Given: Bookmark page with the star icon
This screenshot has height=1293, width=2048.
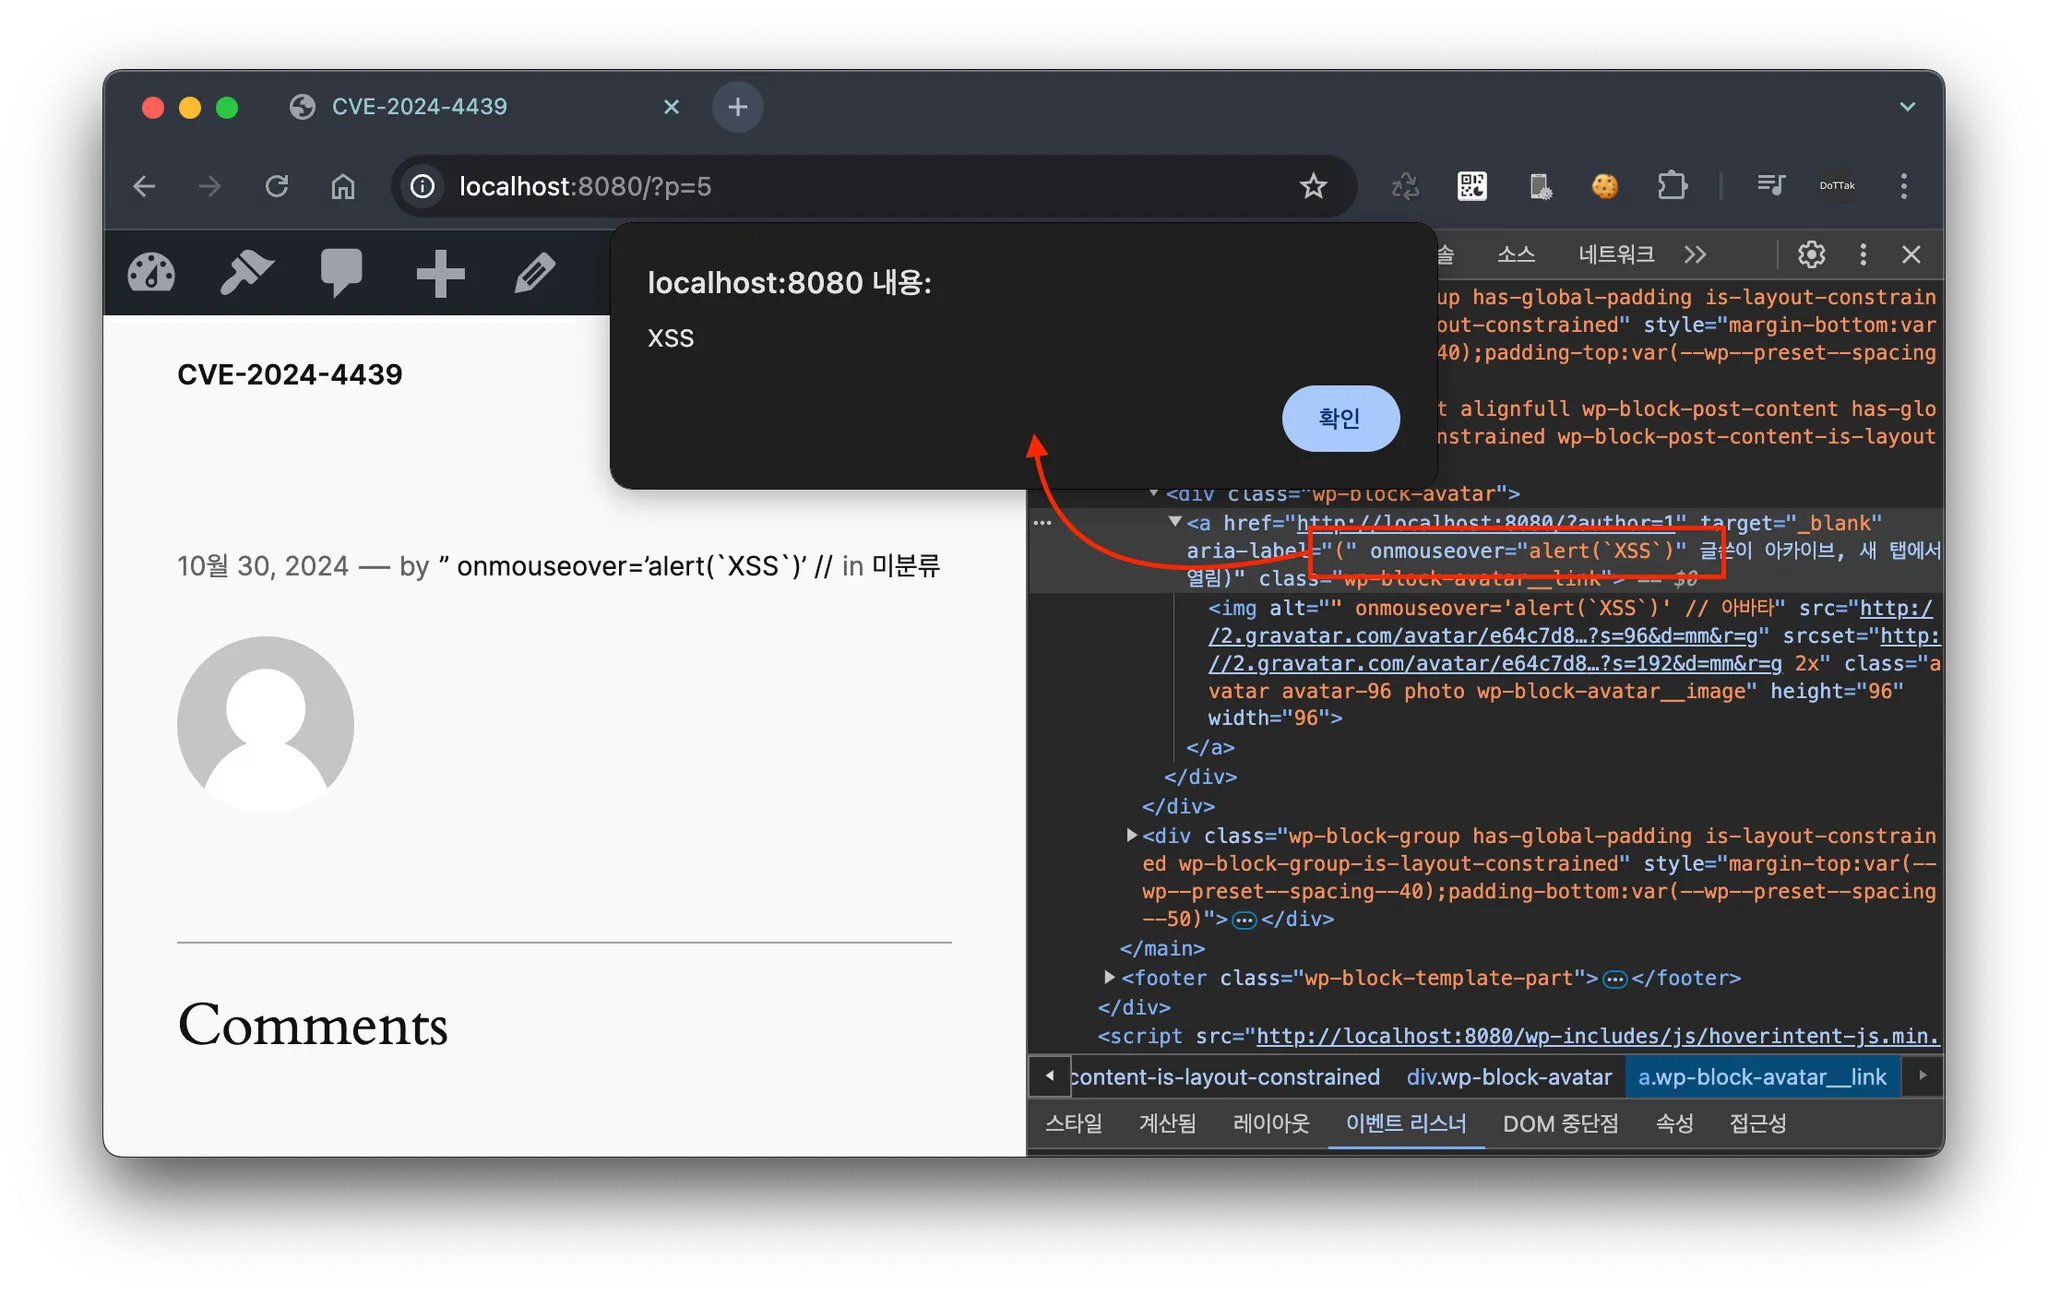Looking at the screenshot, I should (x=1313, y=186).
